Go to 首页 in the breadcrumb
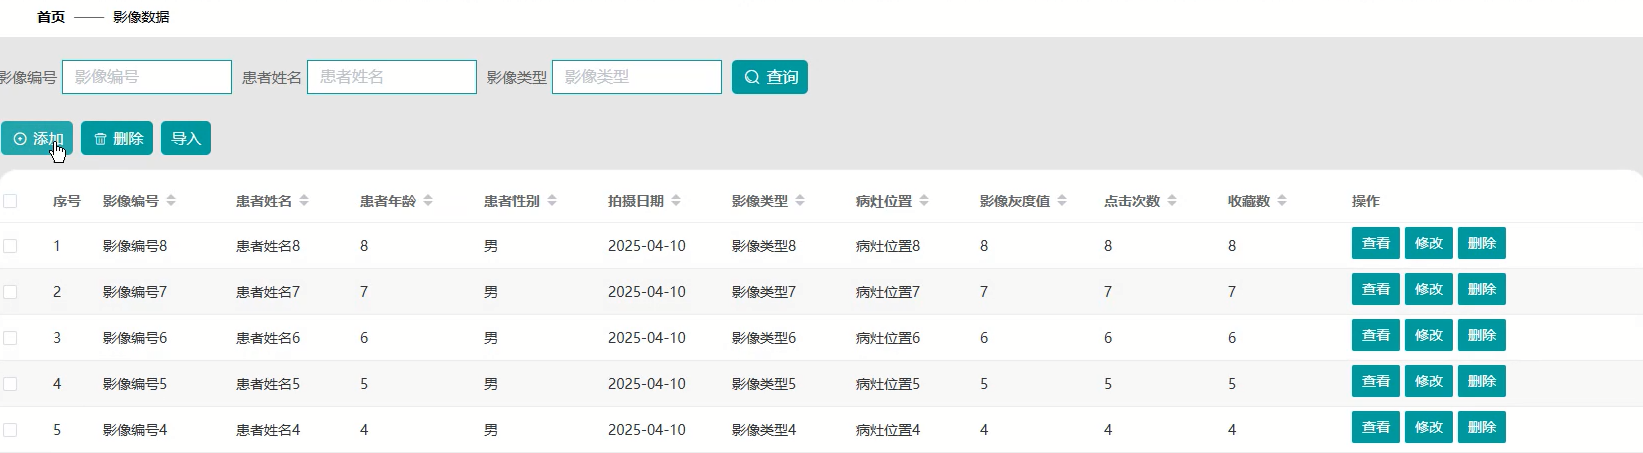 coord(51,17)
